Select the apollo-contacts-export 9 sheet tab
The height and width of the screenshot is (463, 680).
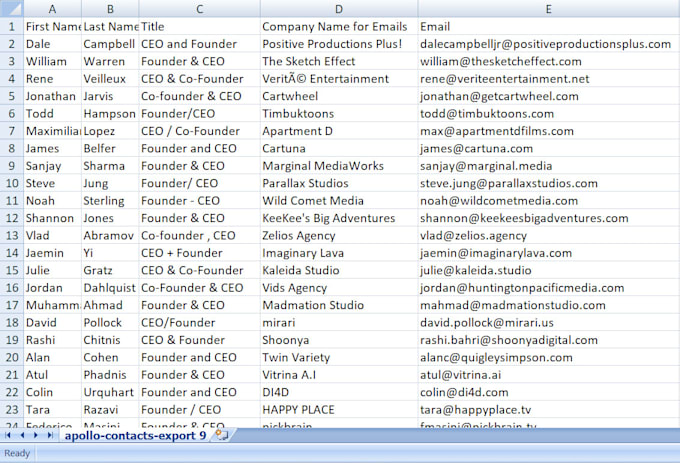click(x=135, y=435)
